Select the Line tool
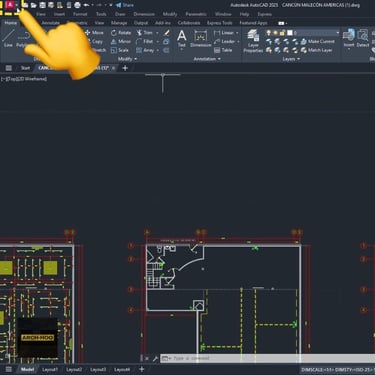The width and height of the screenshot is (375, 375). tap(8, 38)
